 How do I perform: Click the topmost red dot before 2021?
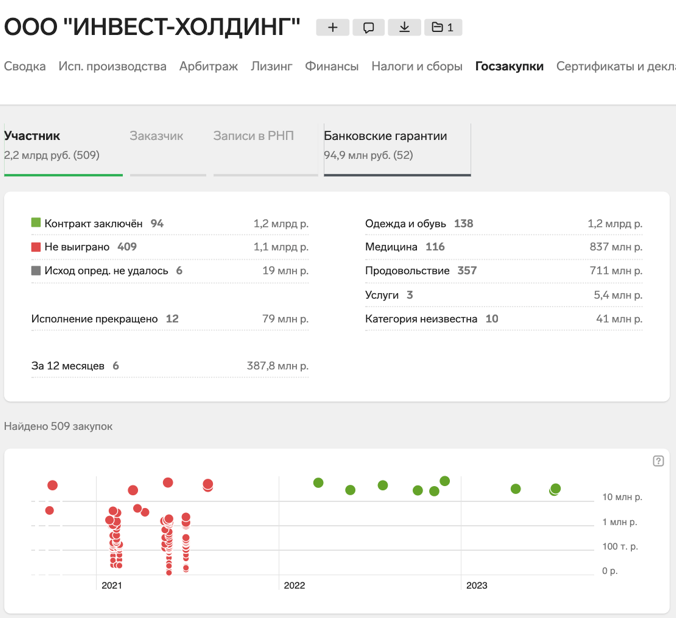coord(52,485)
